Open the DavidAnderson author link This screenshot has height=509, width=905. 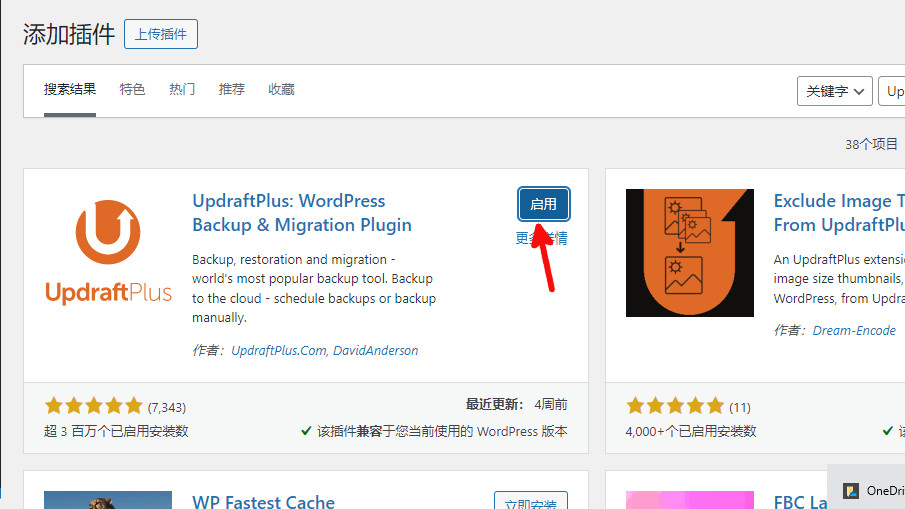[376, 351]
